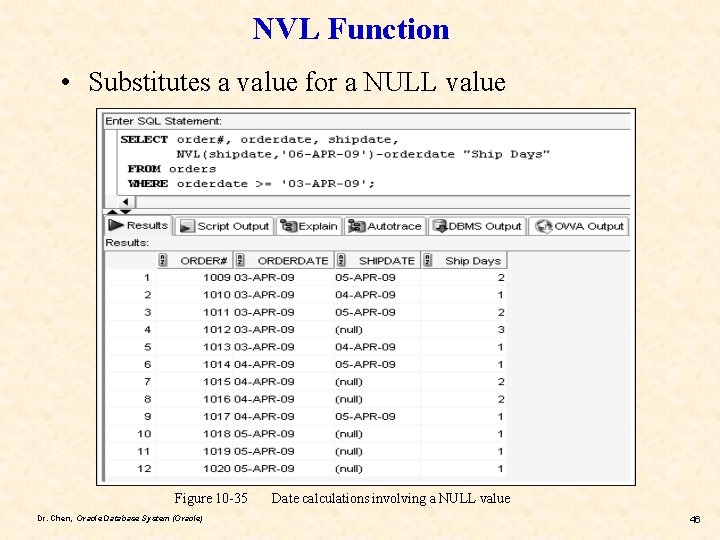
Task: Click the orderdate of order 1018
Action: point(264,434)
